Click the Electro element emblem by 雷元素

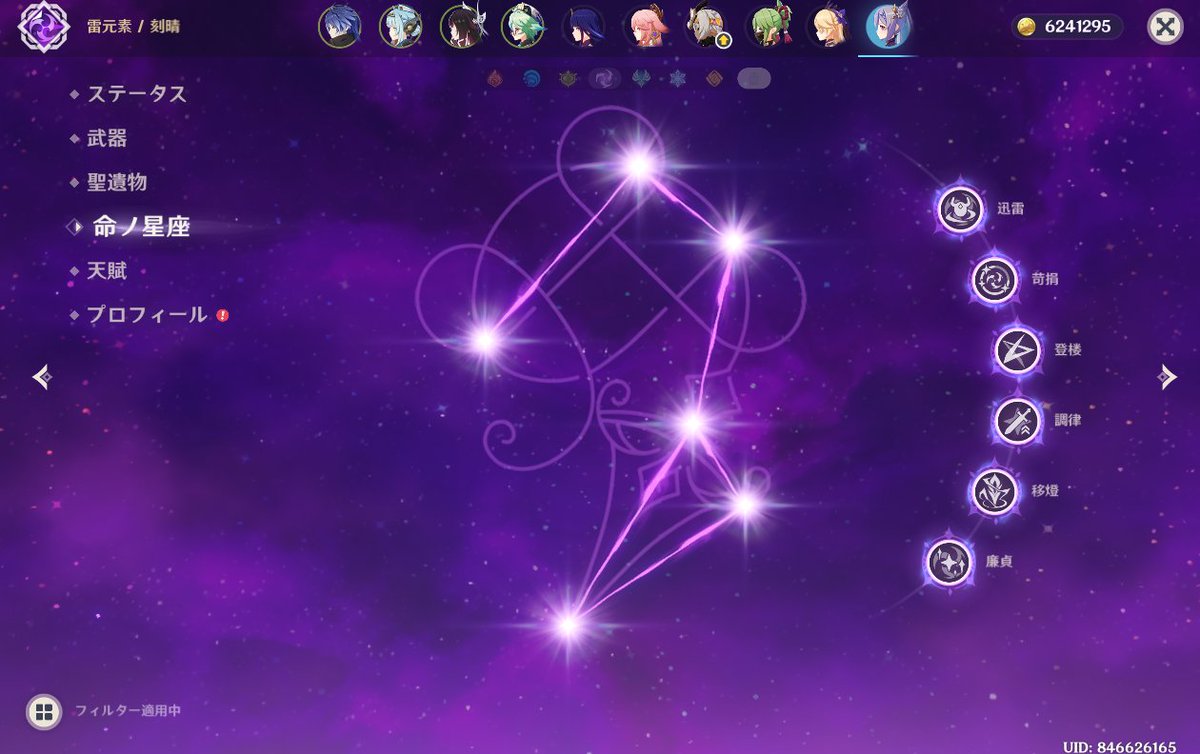pos(43,27)
